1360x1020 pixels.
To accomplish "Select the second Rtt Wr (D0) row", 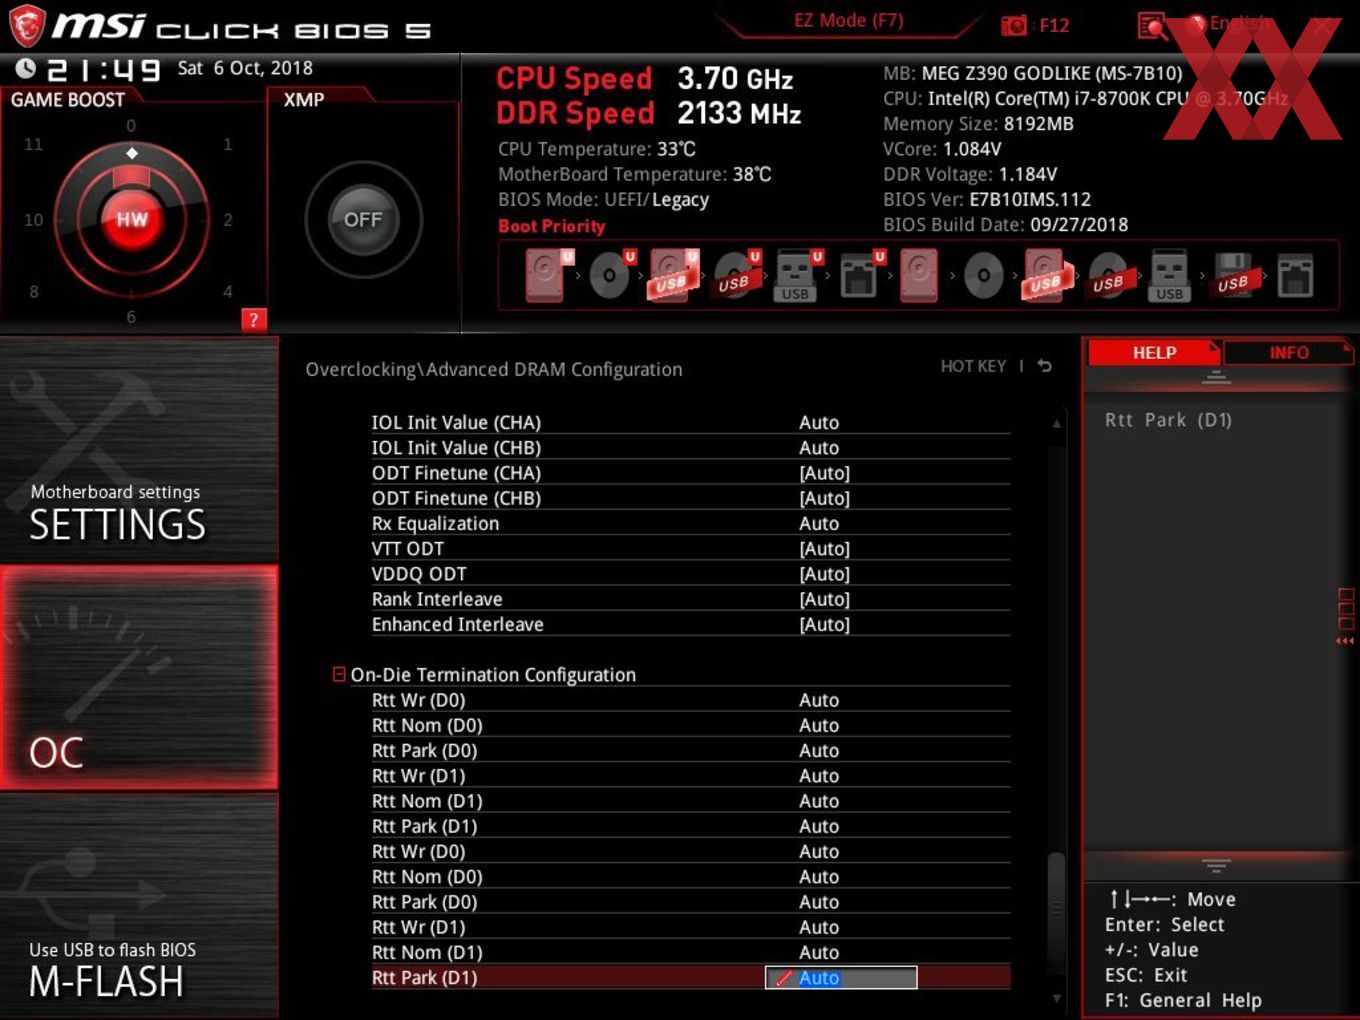I will click(690, 851).
